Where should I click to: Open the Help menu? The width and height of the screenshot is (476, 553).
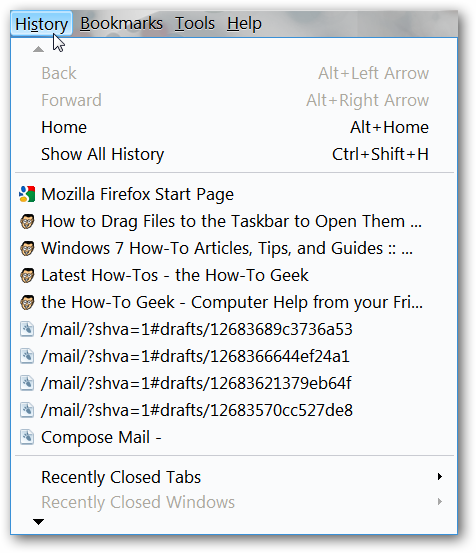point(244,24)
